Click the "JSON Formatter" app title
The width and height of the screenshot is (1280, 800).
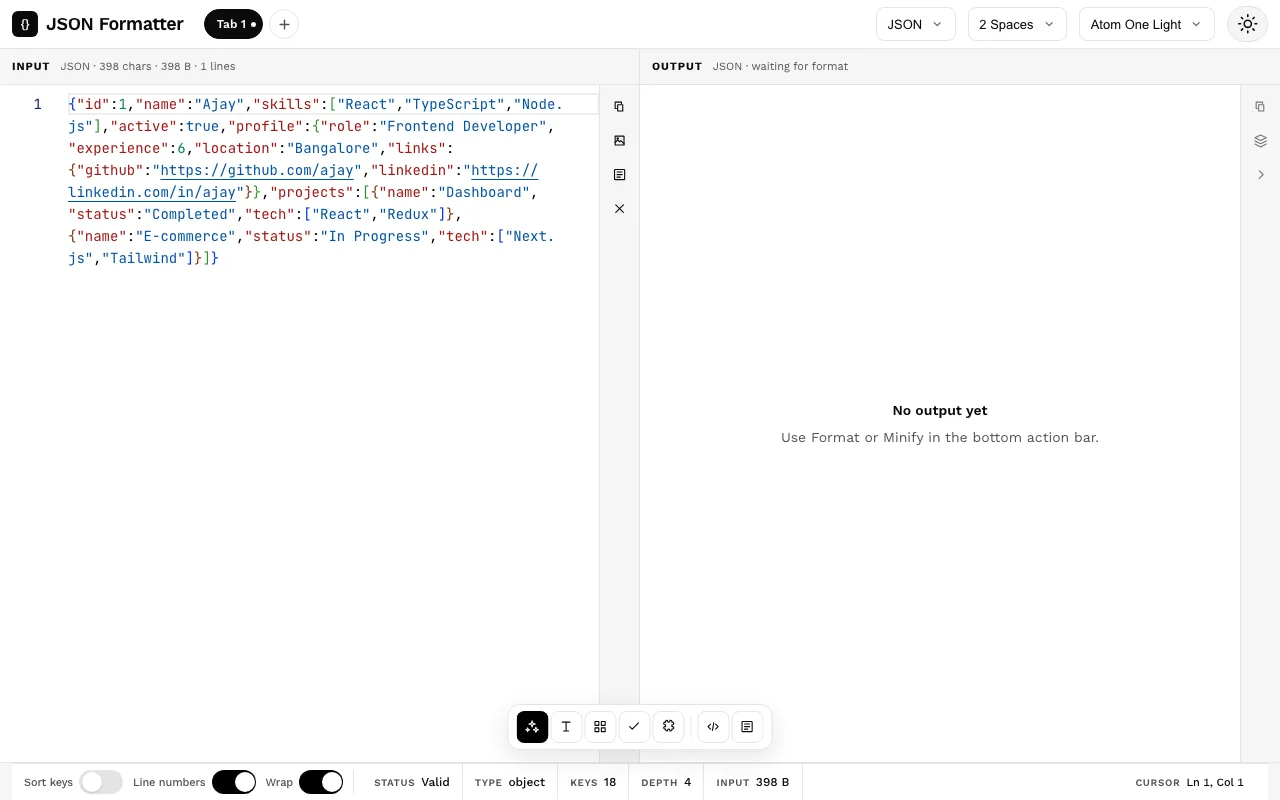pyautogui.click(x=115, y=24)
